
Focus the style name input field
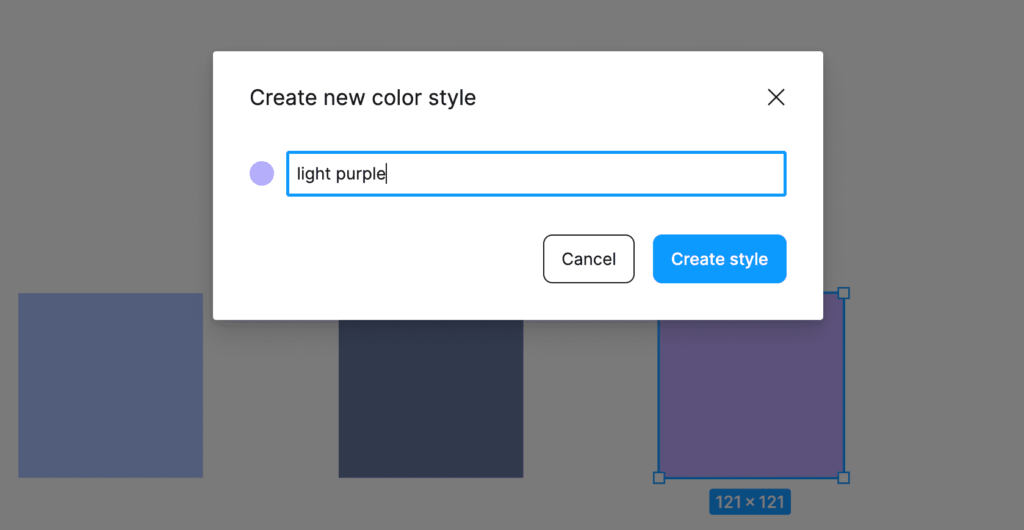pyautogui.click(x=580, y=174)
